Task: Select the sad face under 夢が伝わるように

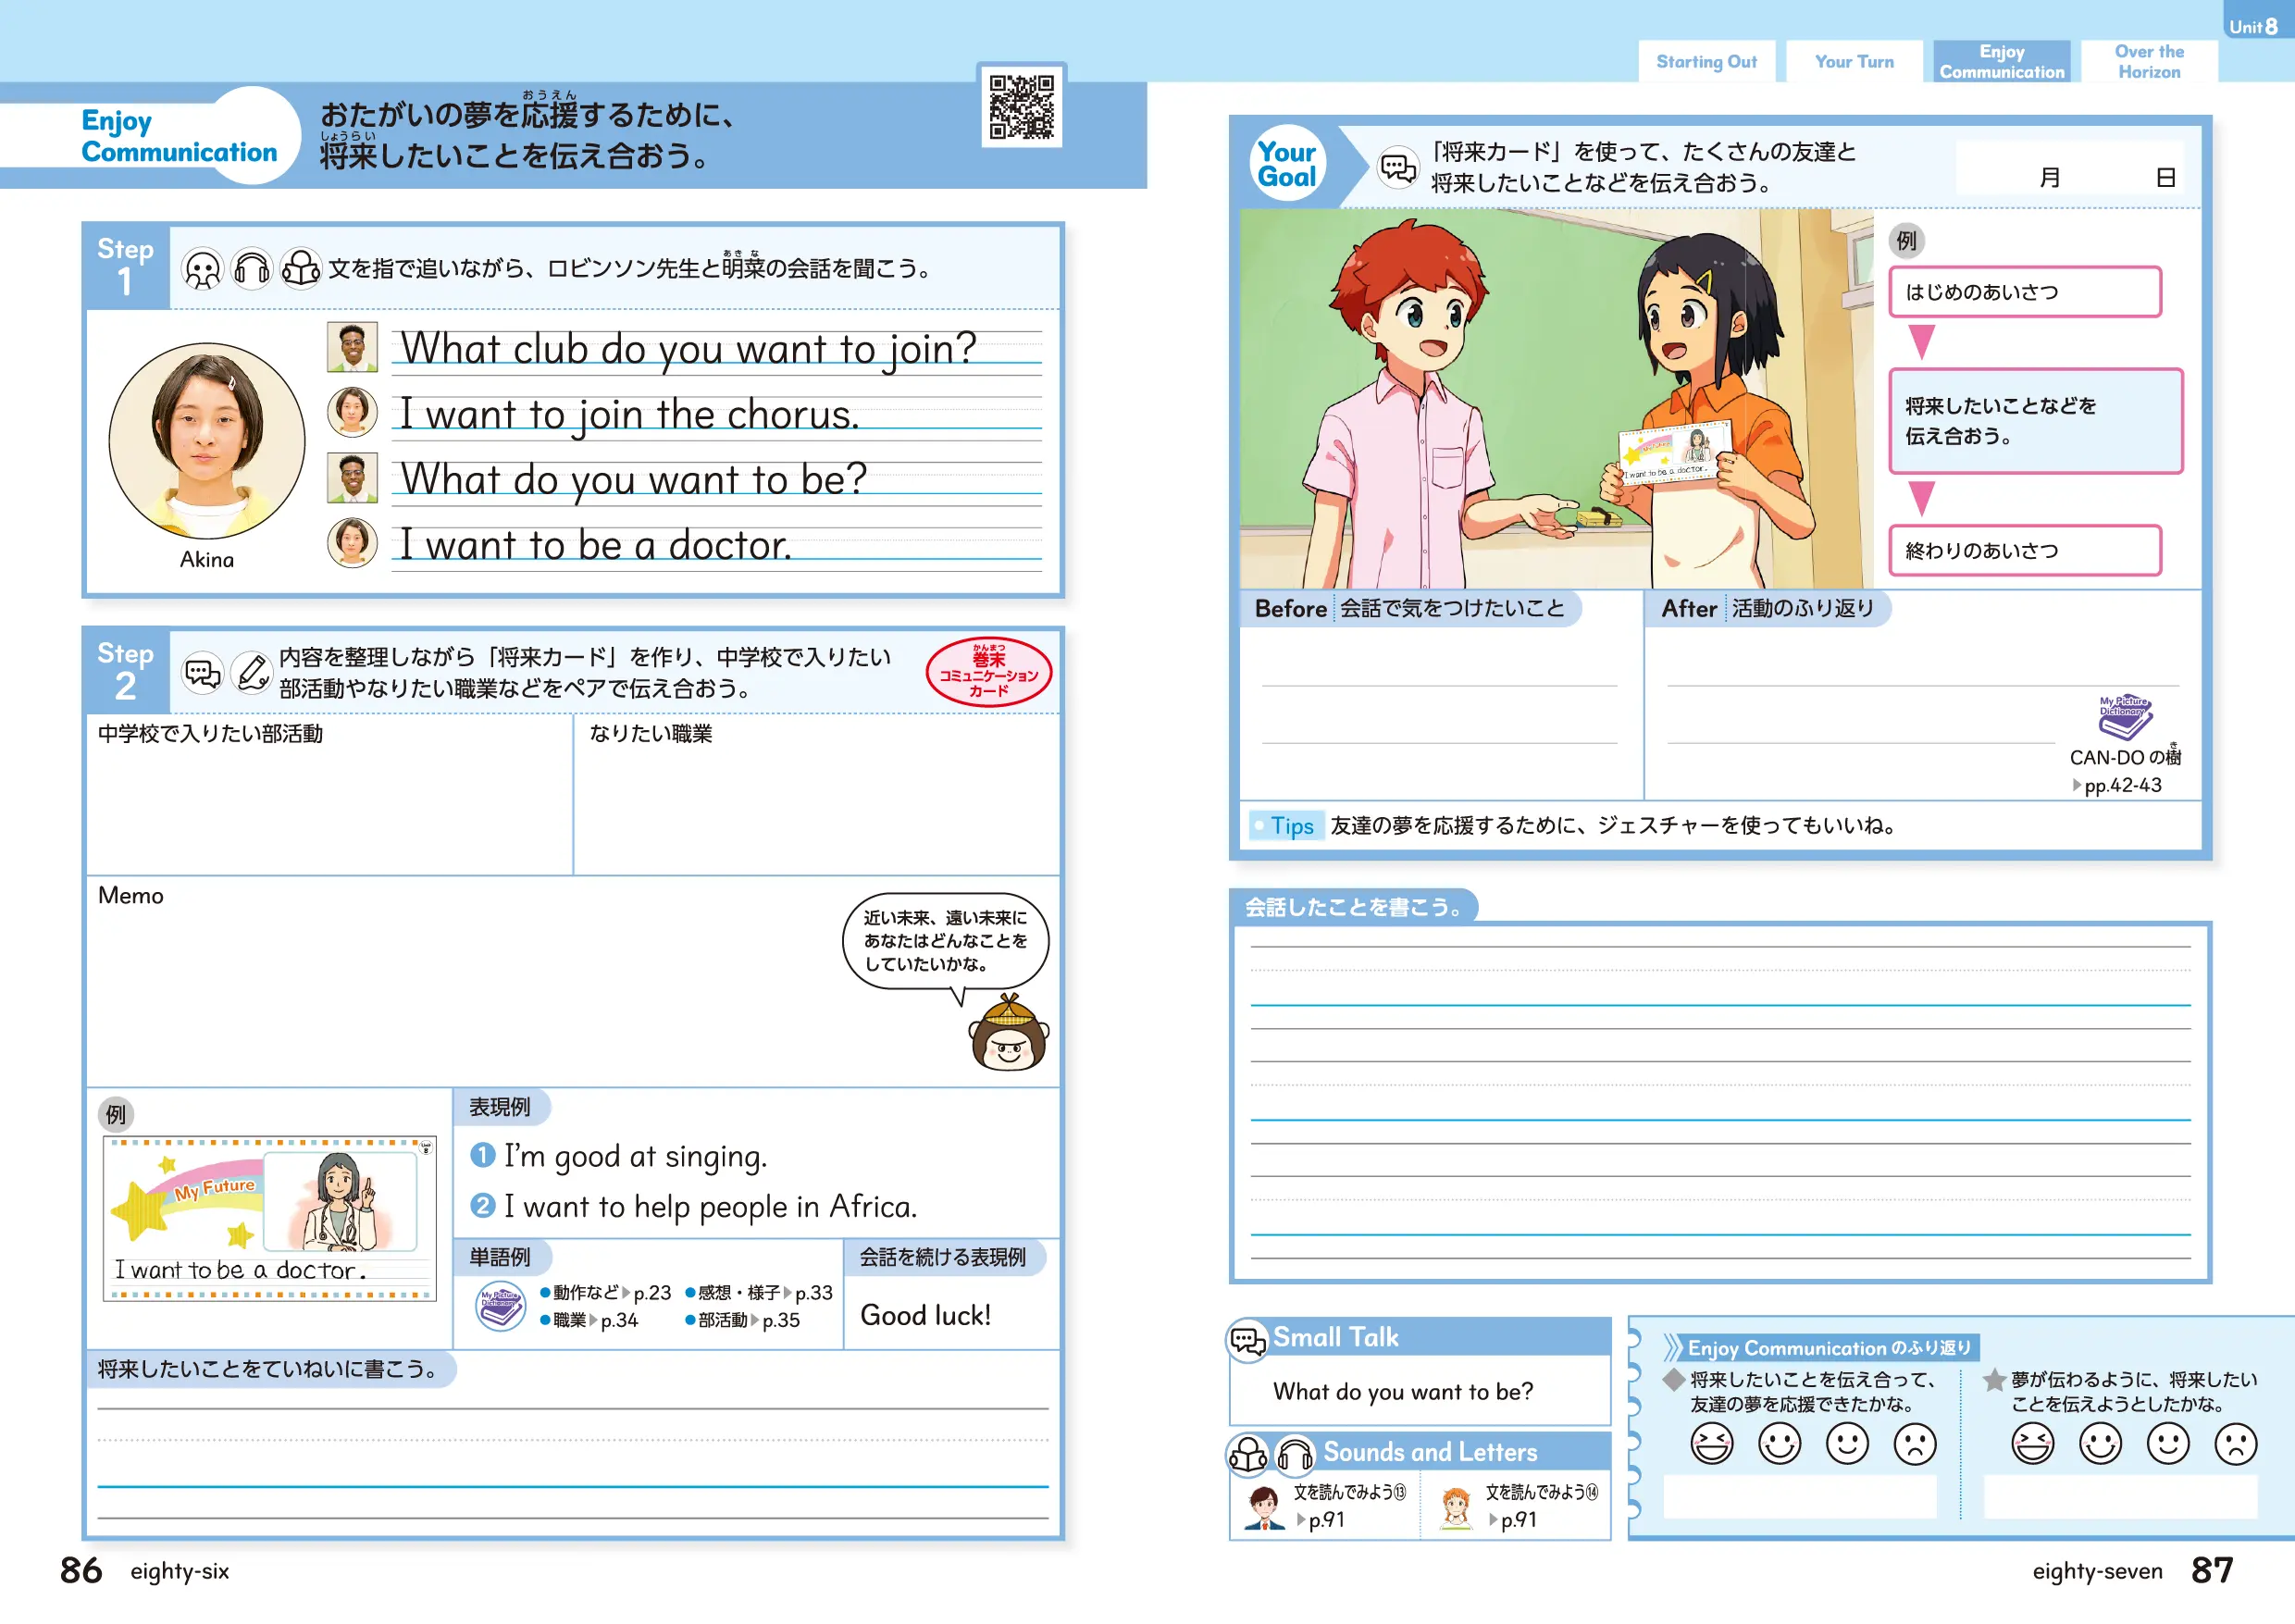Action: click(x=2235, y=1444)
